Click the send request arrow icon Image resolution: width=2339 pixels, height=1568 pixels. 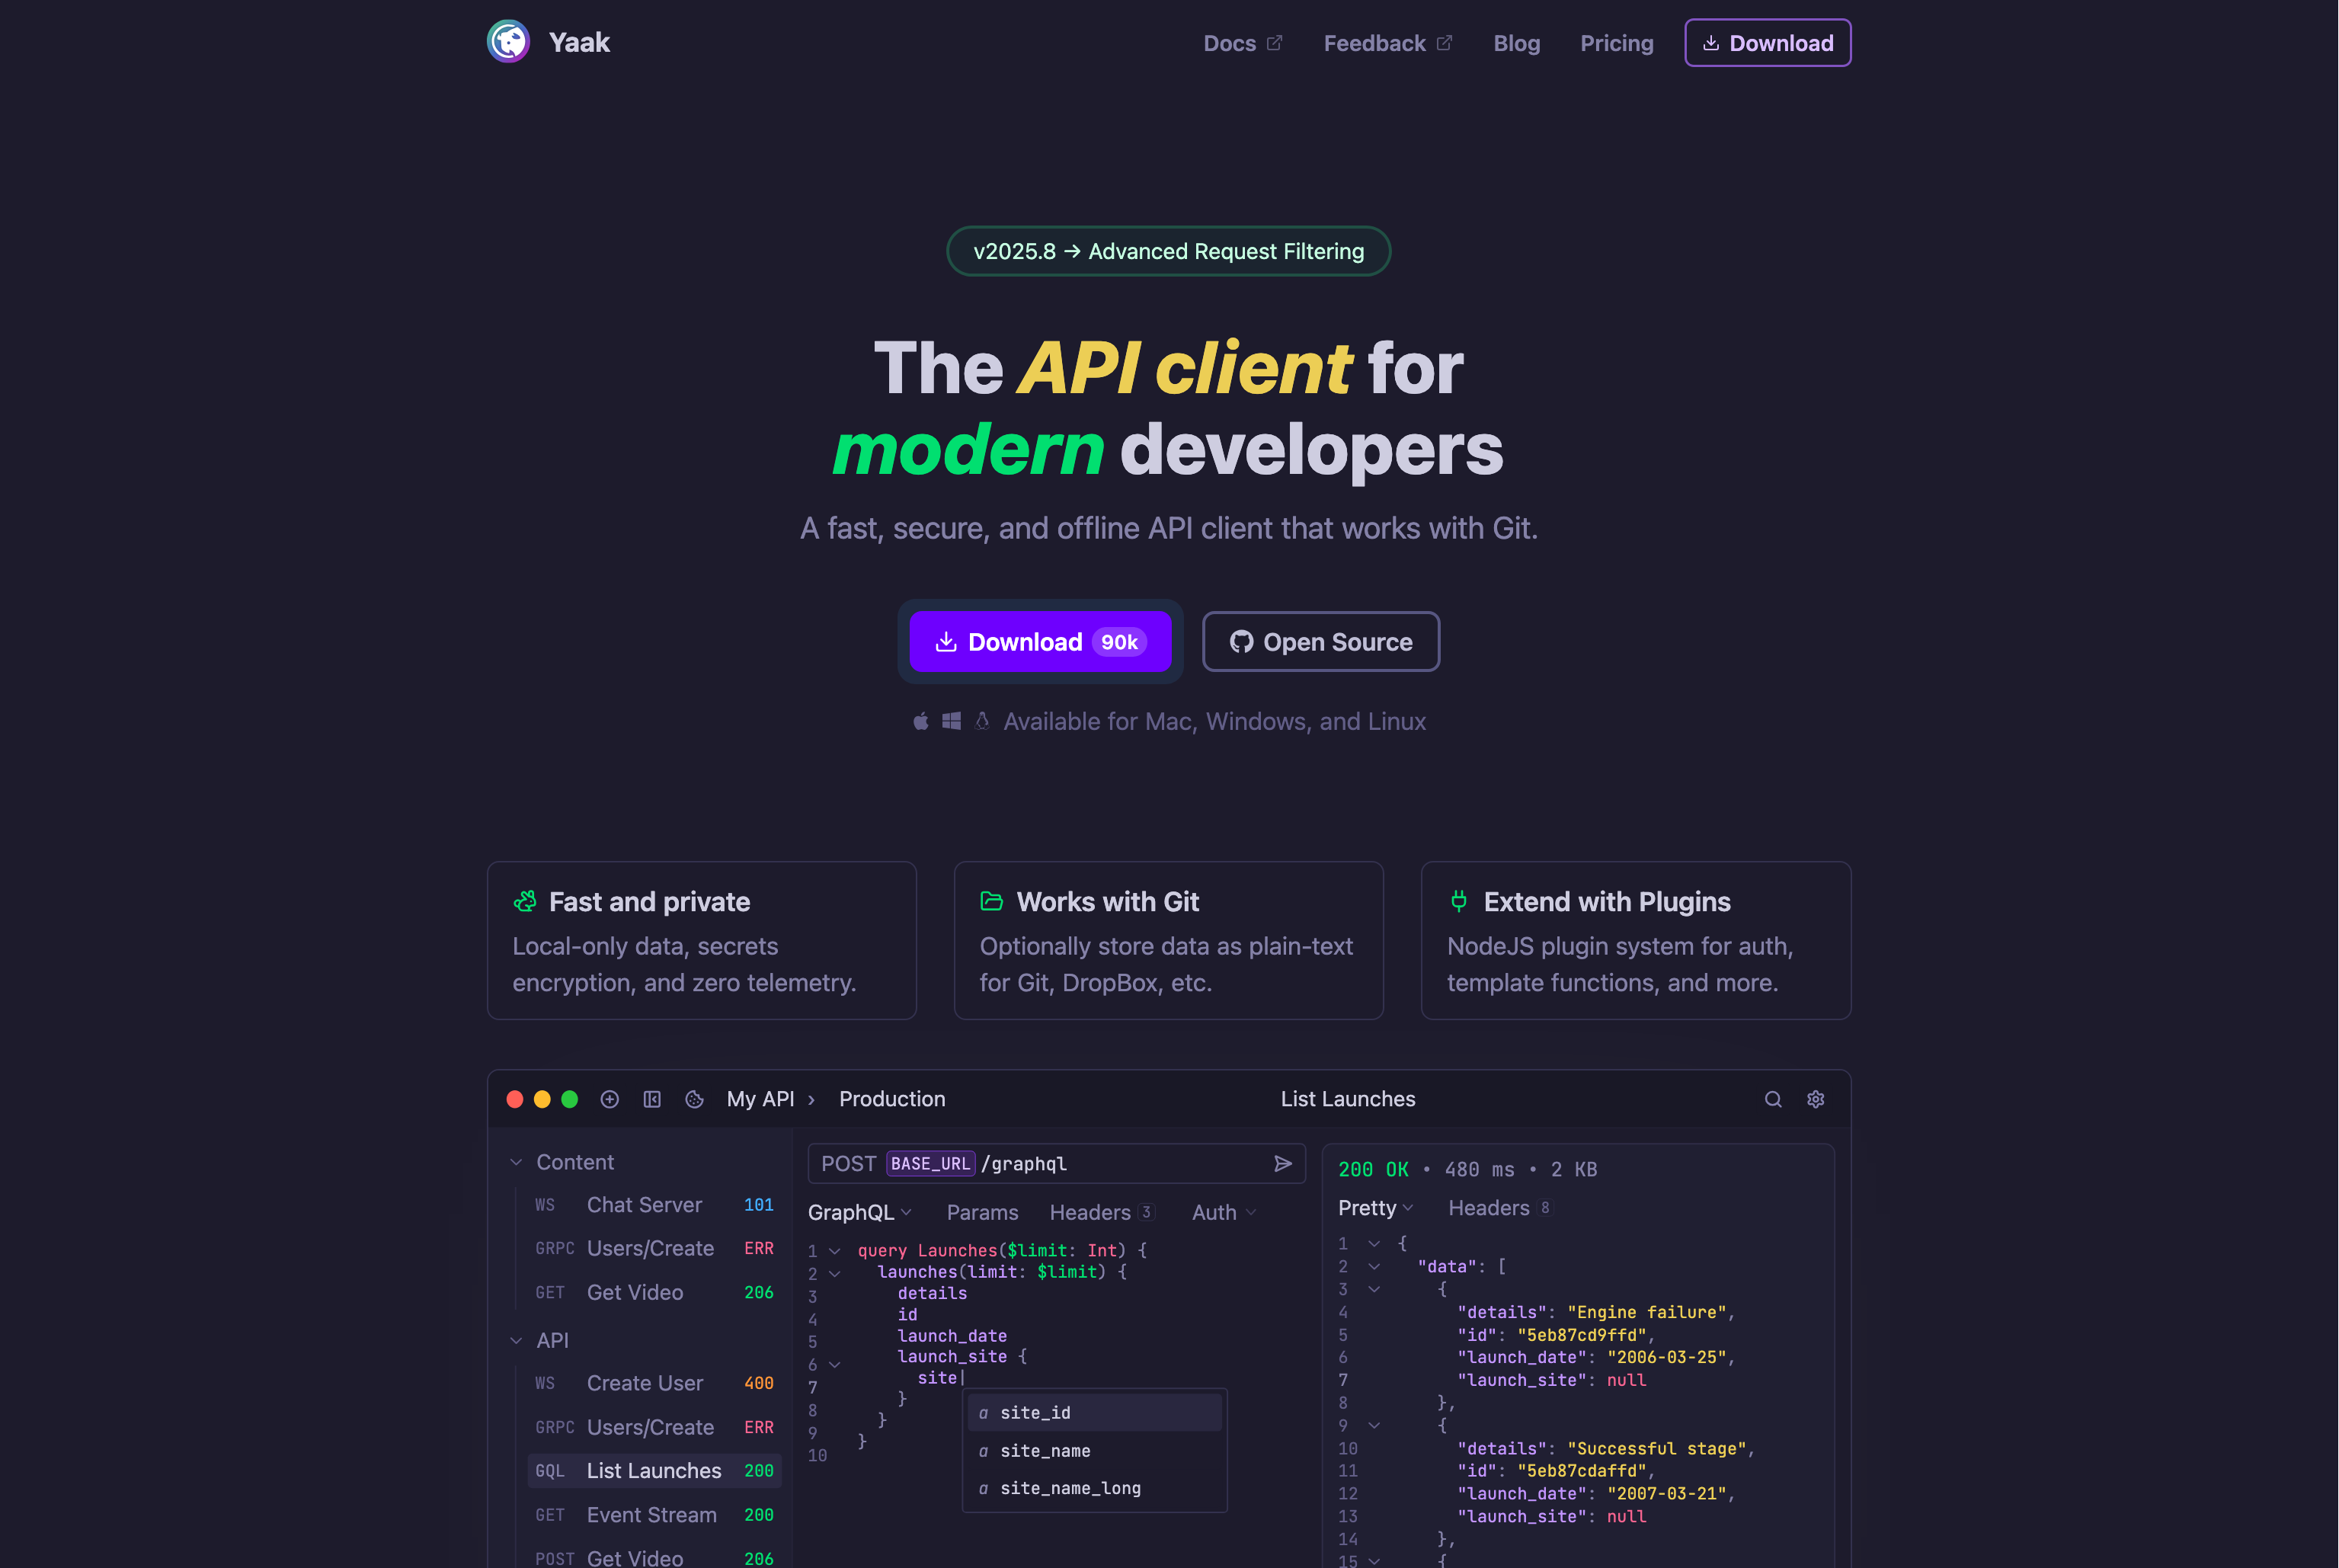coord(1283,1163)
